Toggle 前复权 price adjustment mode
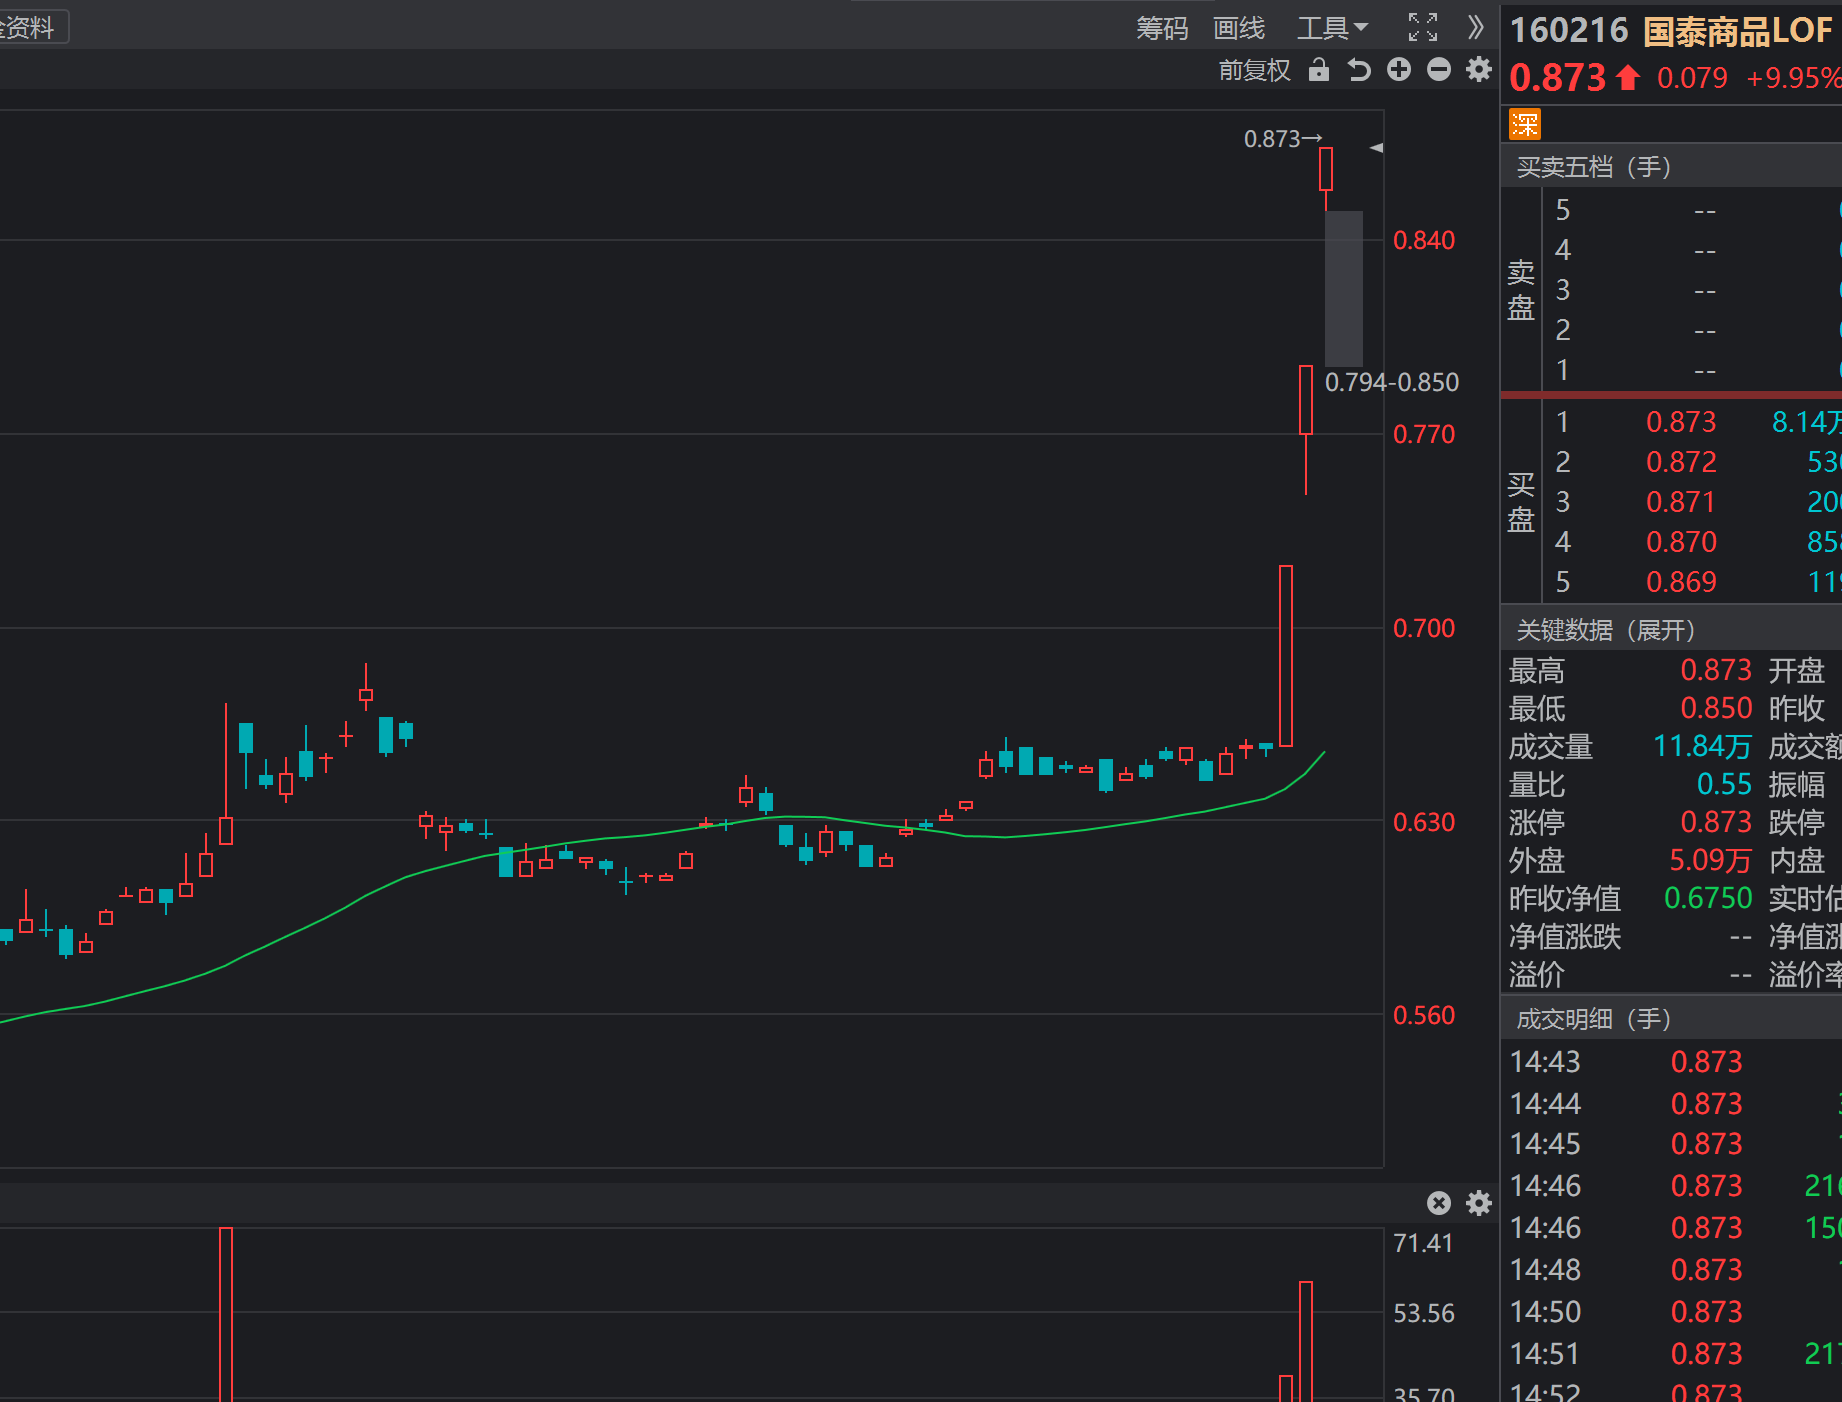 [x=1254, y=70]
